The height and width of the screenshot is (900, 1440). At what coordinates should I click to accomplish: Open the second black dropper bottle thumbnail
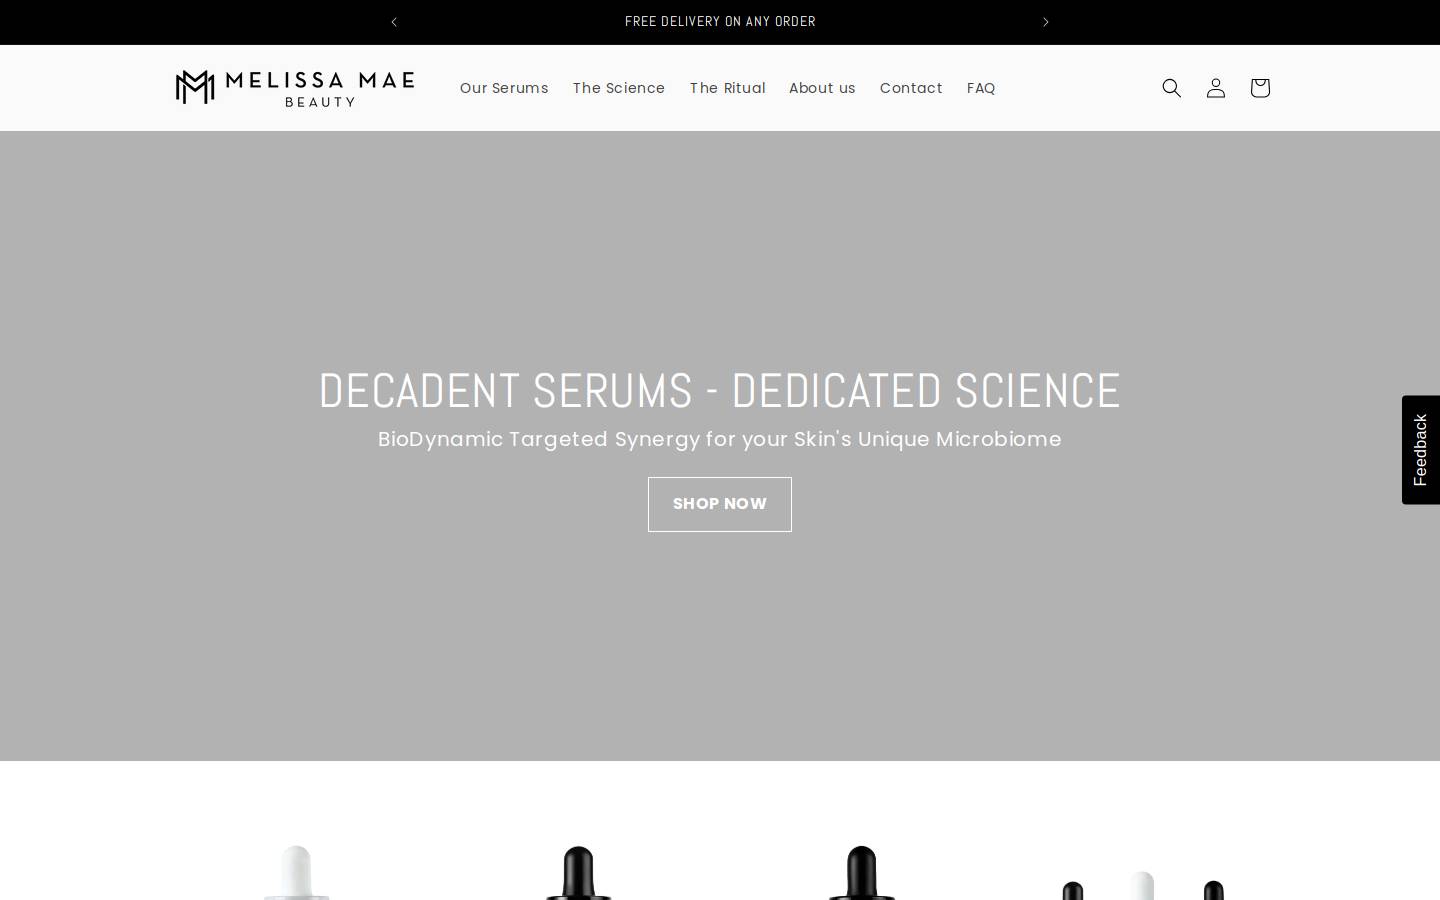(861, 872)
